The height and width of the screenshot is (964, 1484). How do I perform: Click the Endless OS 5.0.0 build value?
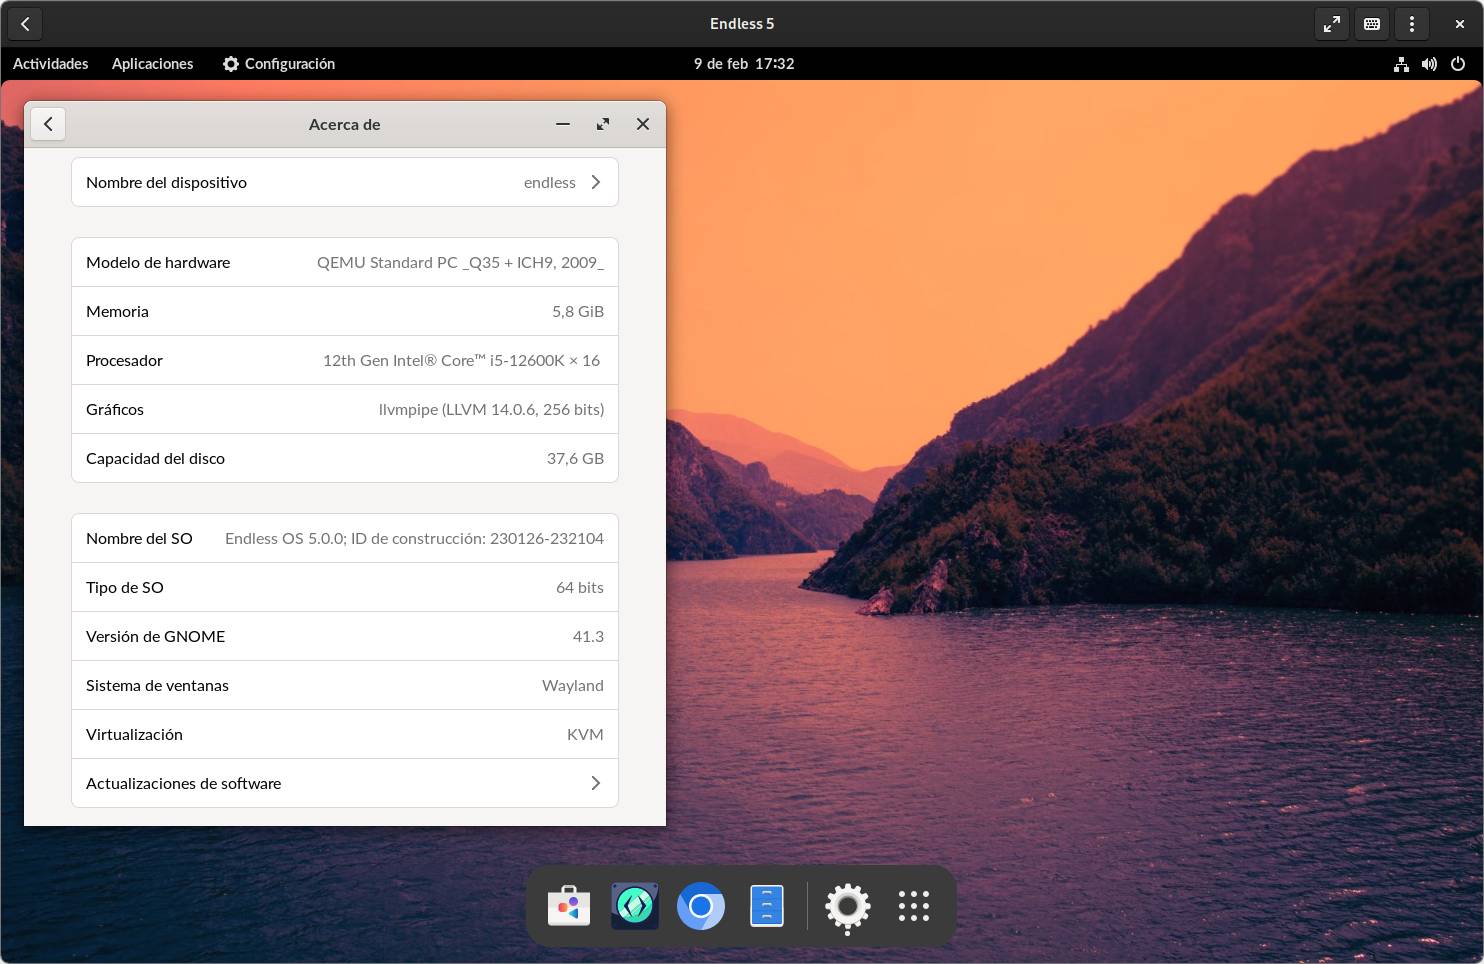point(414,538)
